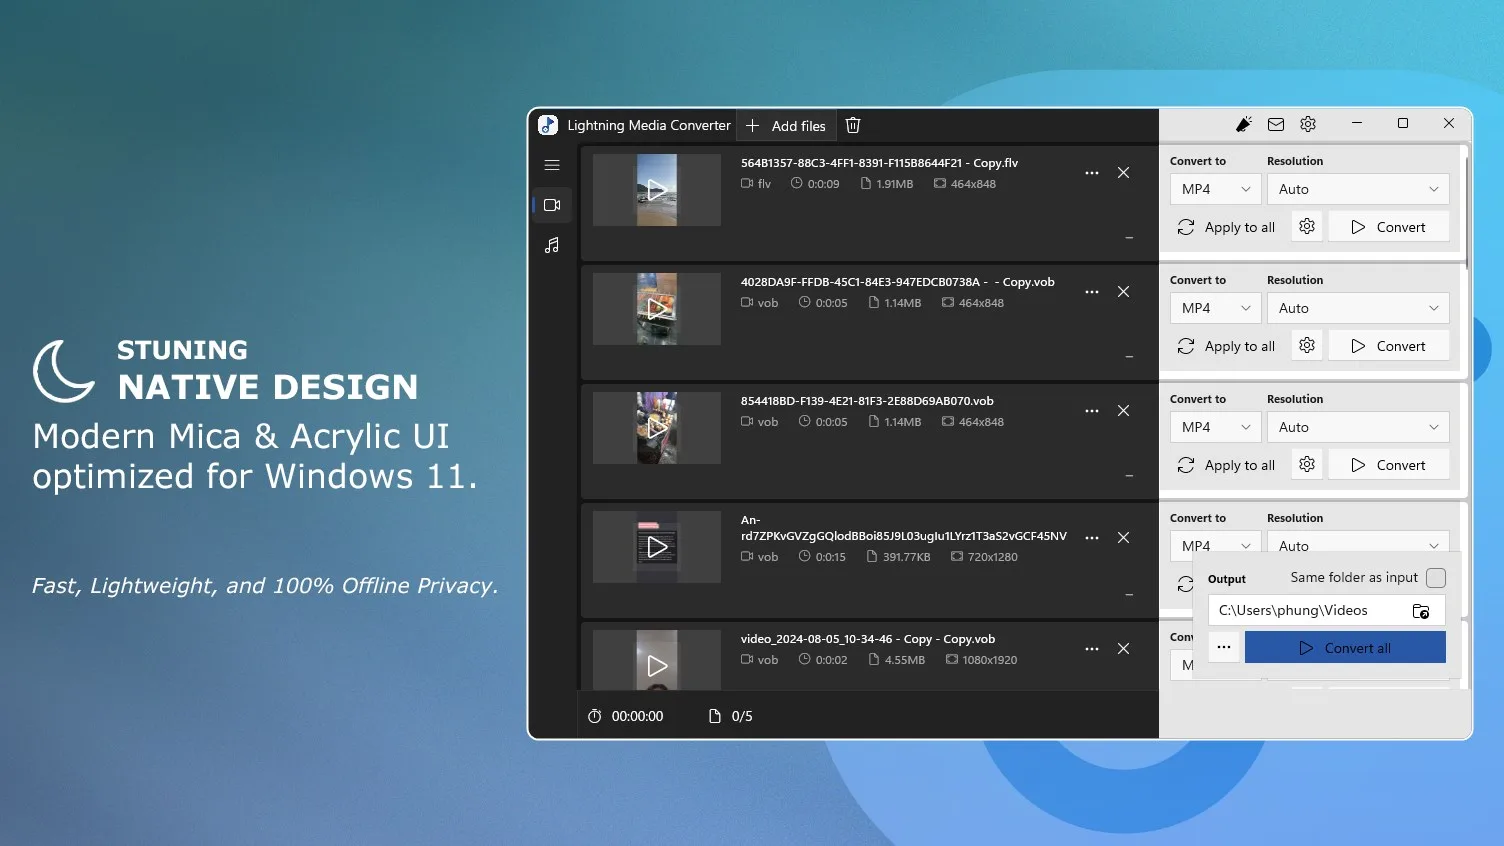Image resolution: width=1504 pixels, height=846 pixels.
Task: Remove the An-rd7ZPKv vob file
Action: coord(1124,538)
